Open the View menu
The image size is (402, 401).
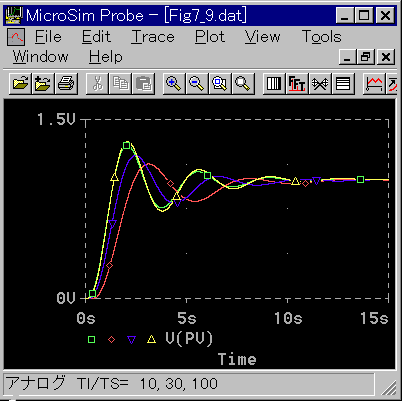click(x=263, y=37)
